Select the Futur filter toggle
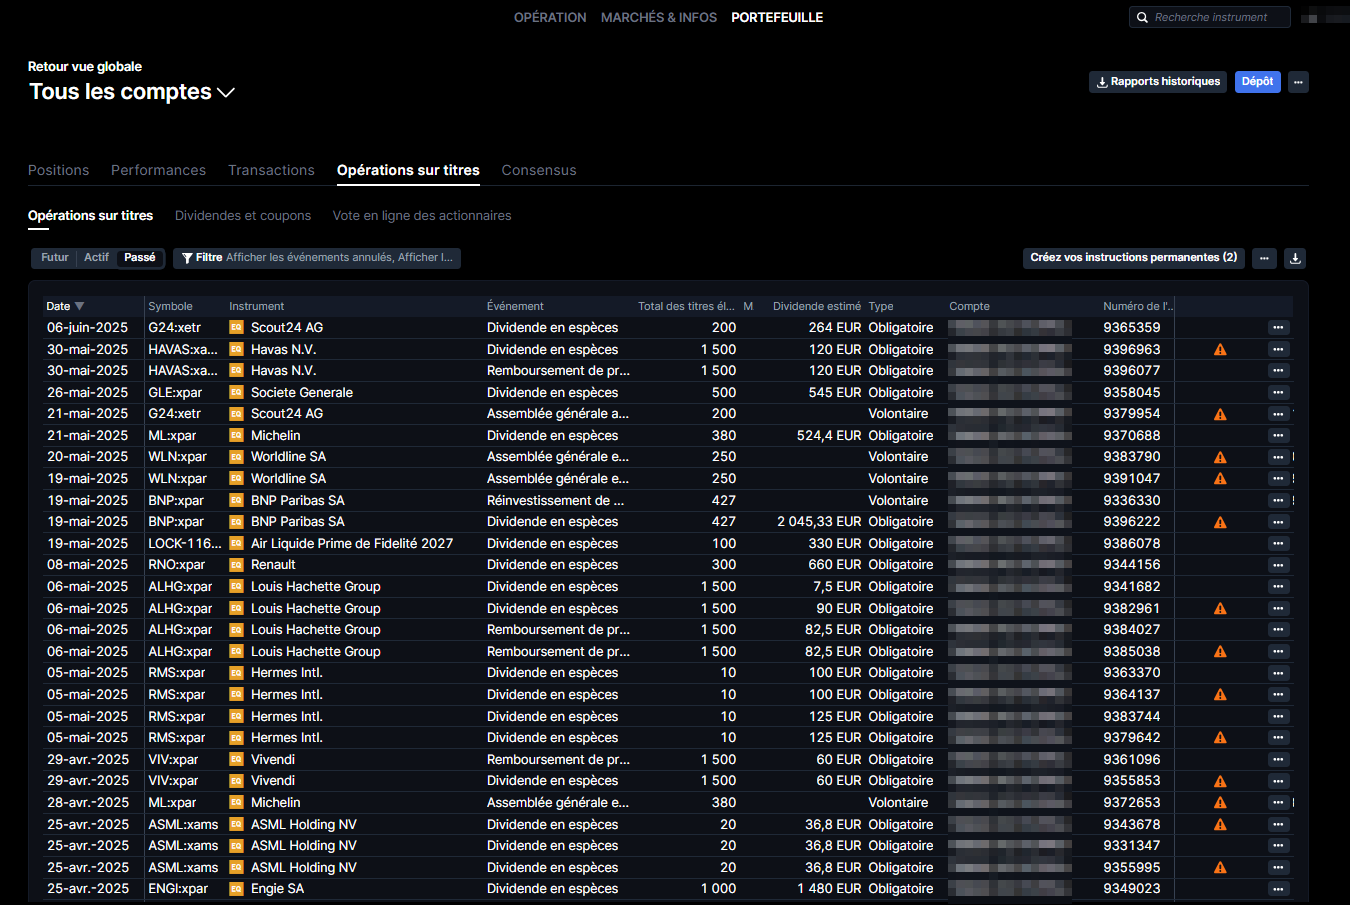 55,258
